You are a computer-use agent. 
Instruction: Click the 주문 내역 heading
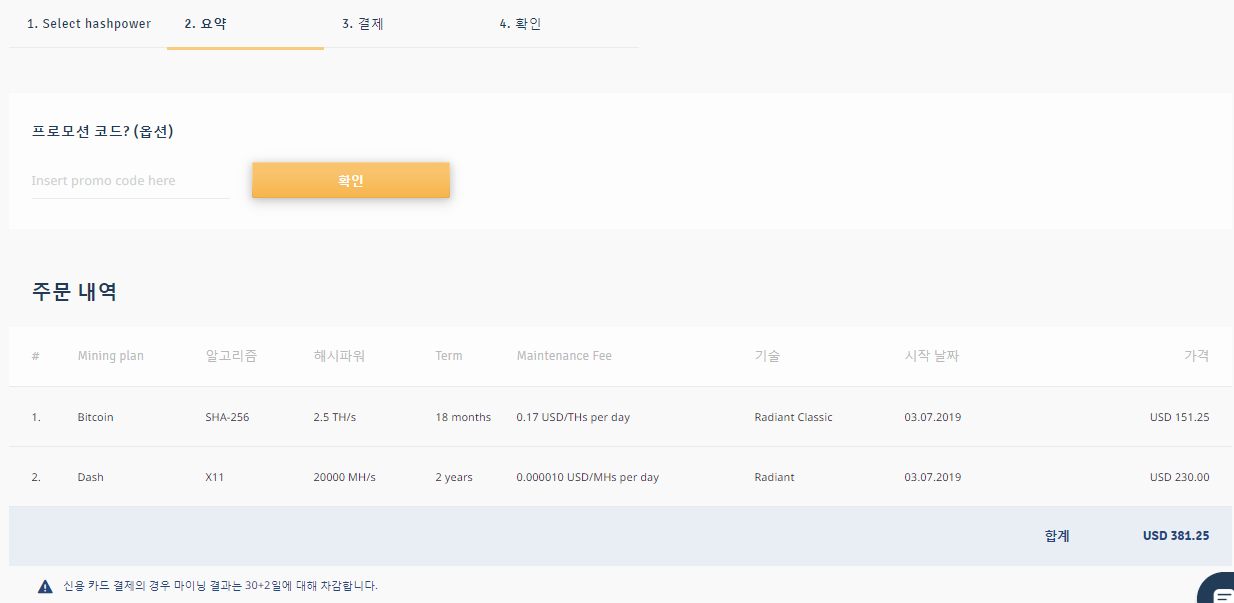[x=74, y=292]
